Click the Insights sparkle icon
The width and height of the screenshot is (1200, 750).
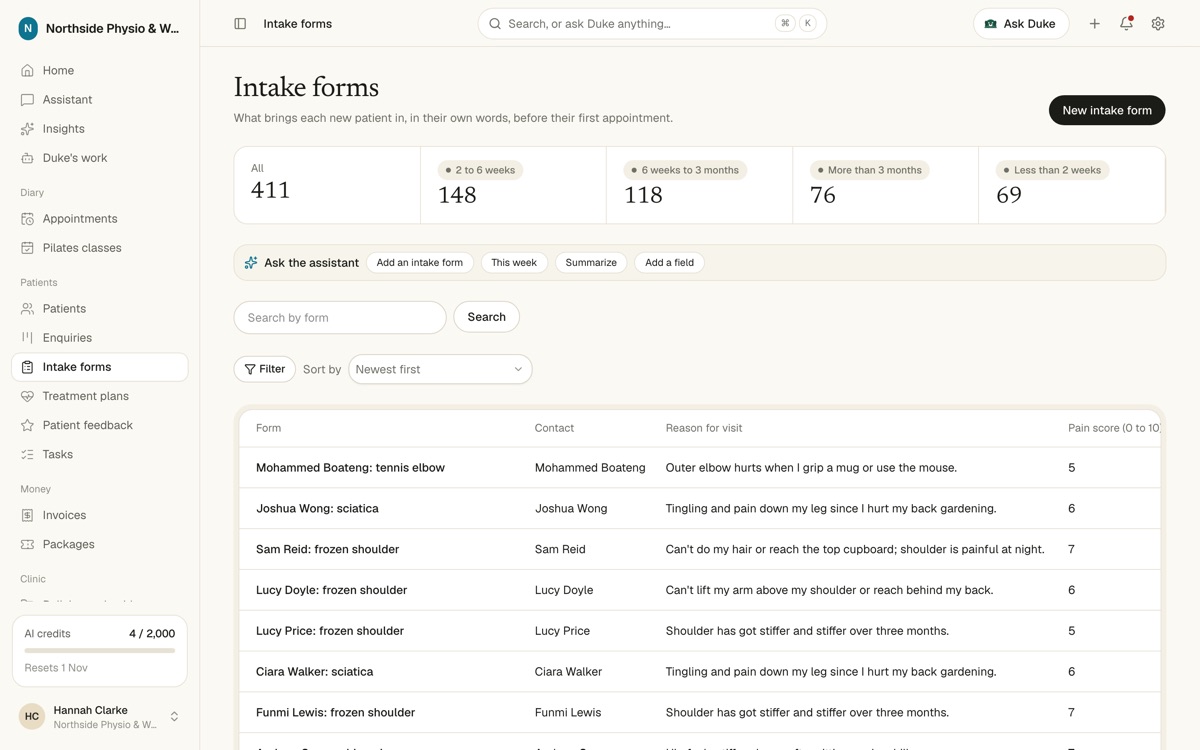click(x=27, y=129)
